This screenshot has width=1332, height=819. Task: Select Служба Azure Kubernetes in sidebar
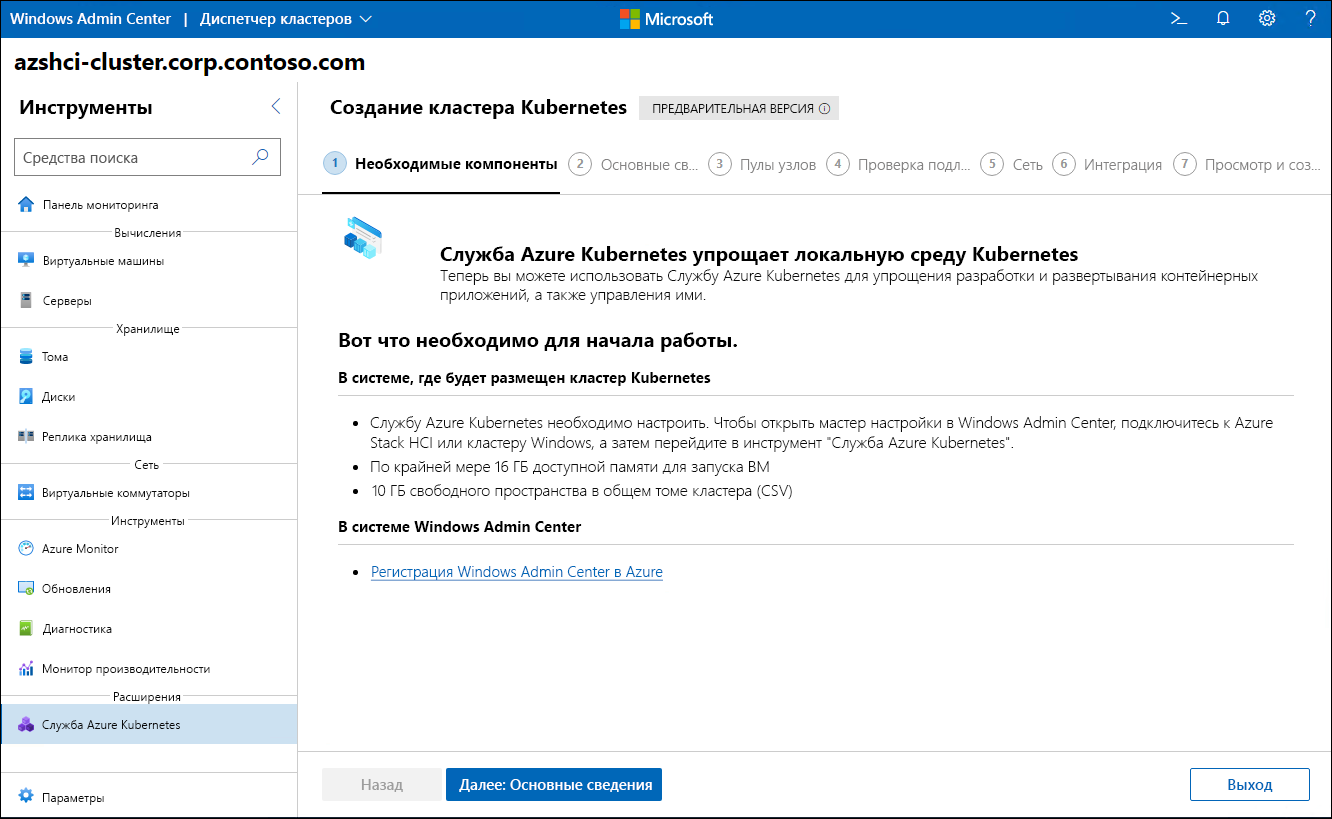point(149,725)
